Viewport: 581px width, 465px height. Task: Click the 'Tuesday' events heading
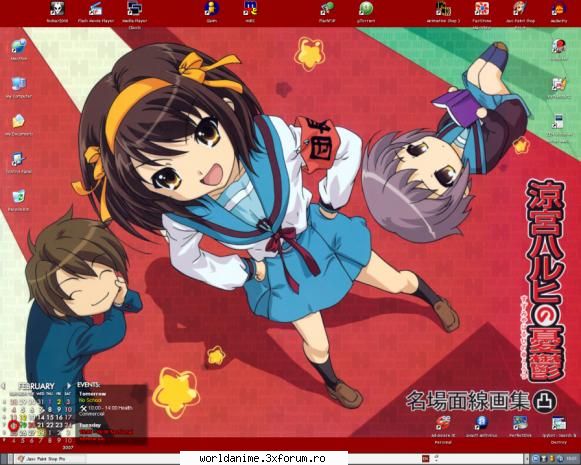(90, 425)
